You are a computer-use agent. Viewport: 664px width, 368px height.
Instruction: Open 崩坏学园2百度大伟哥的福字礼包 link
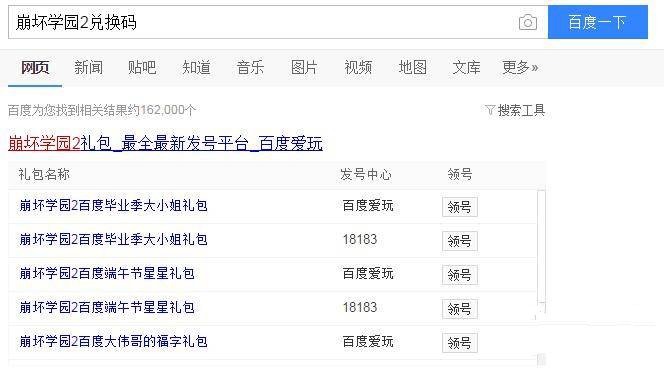pos(113,341)
